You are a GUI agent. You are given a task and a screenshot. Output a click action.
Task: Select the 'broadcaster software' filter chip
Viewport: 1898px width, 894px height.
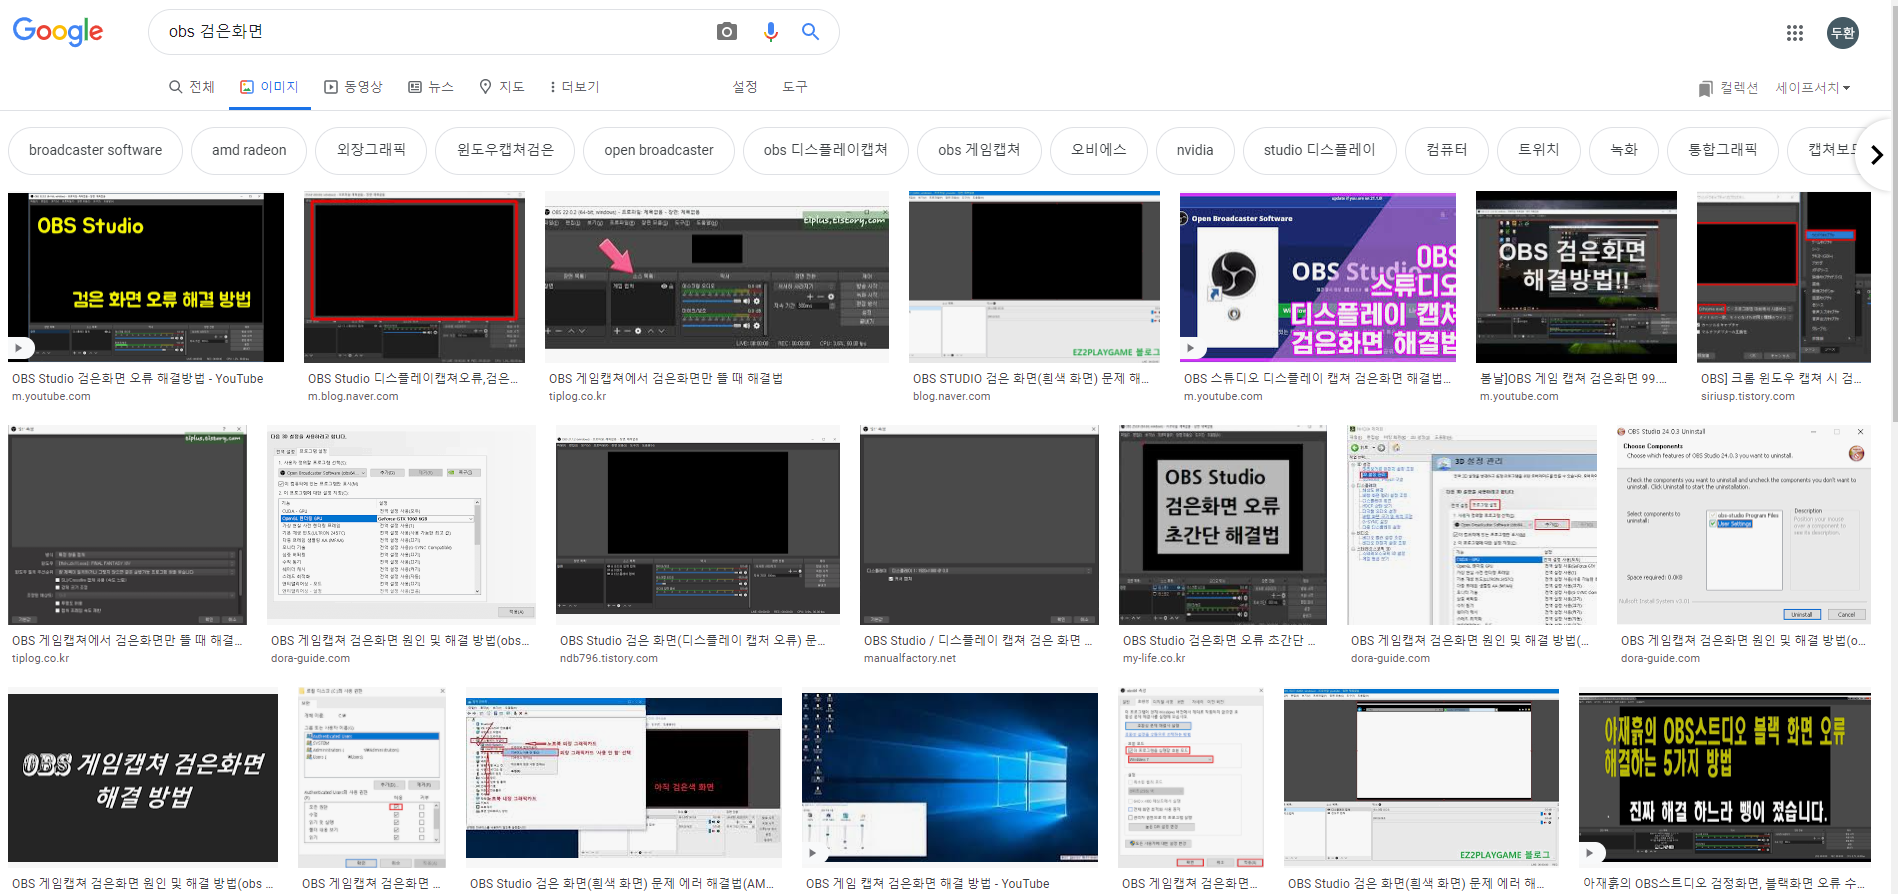95,150
